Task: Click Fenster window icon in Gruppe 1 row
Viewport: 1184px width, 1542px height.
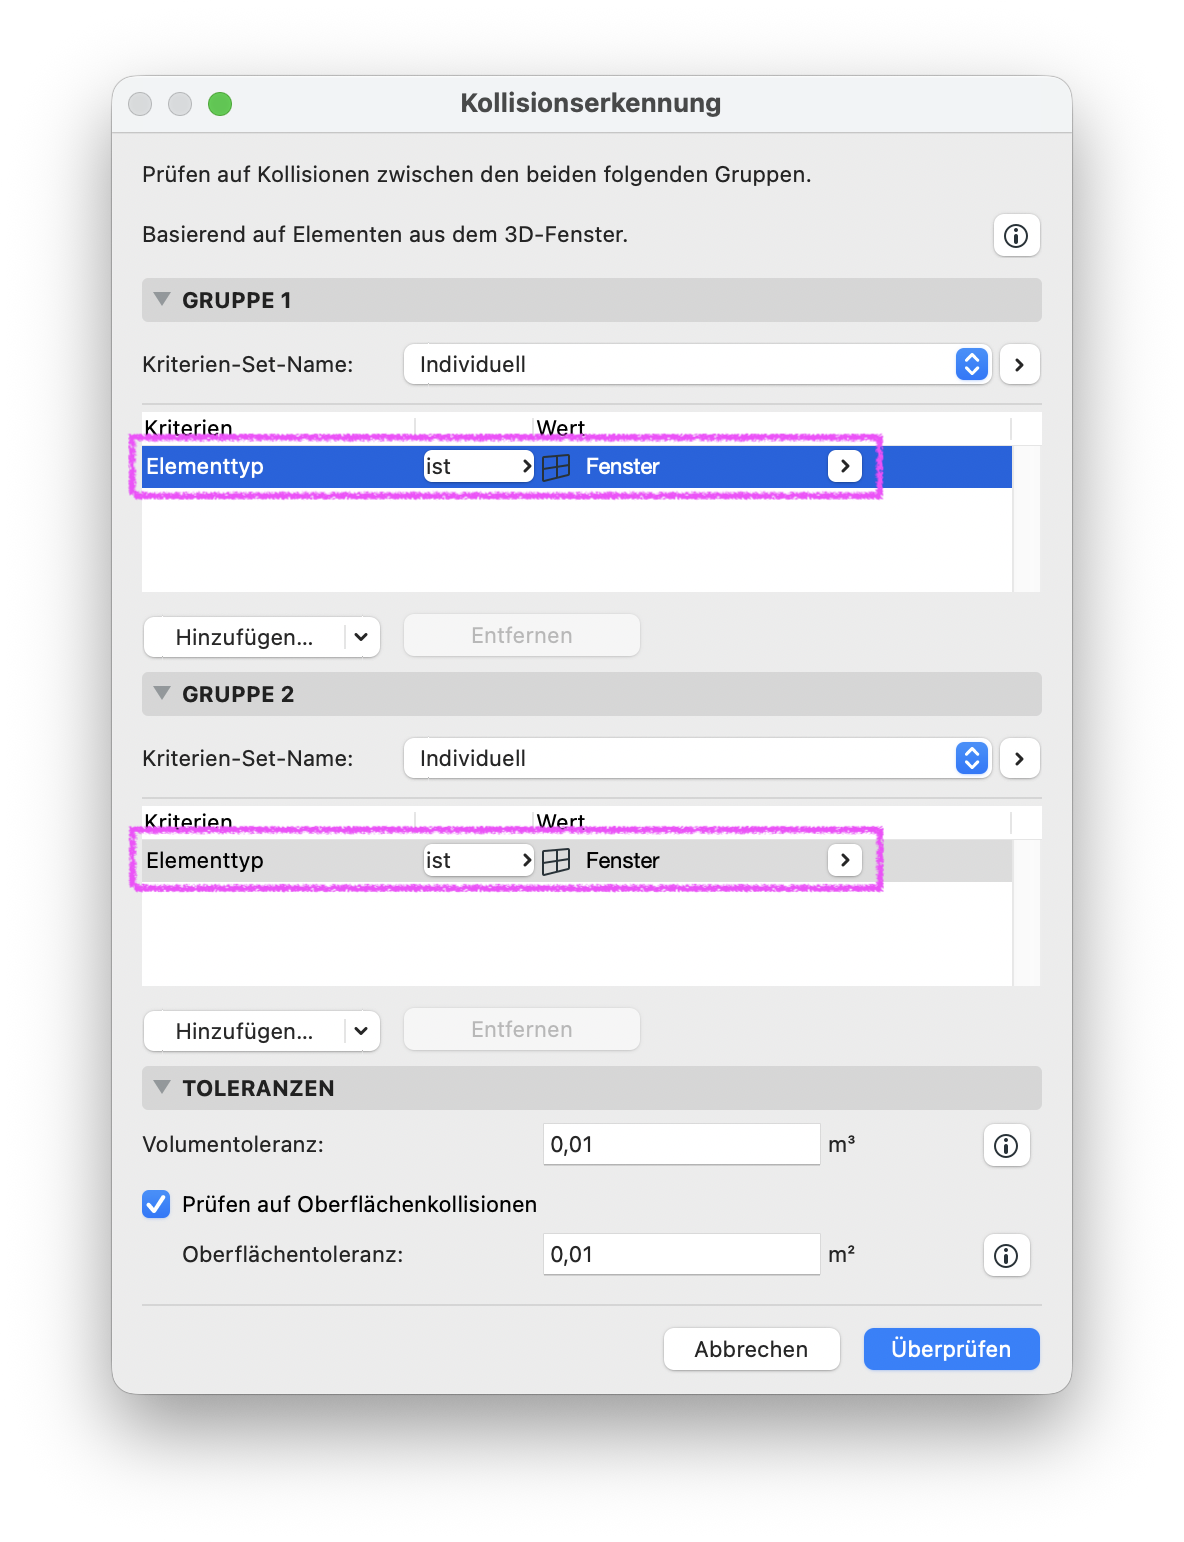Action: tap(556, 467)
